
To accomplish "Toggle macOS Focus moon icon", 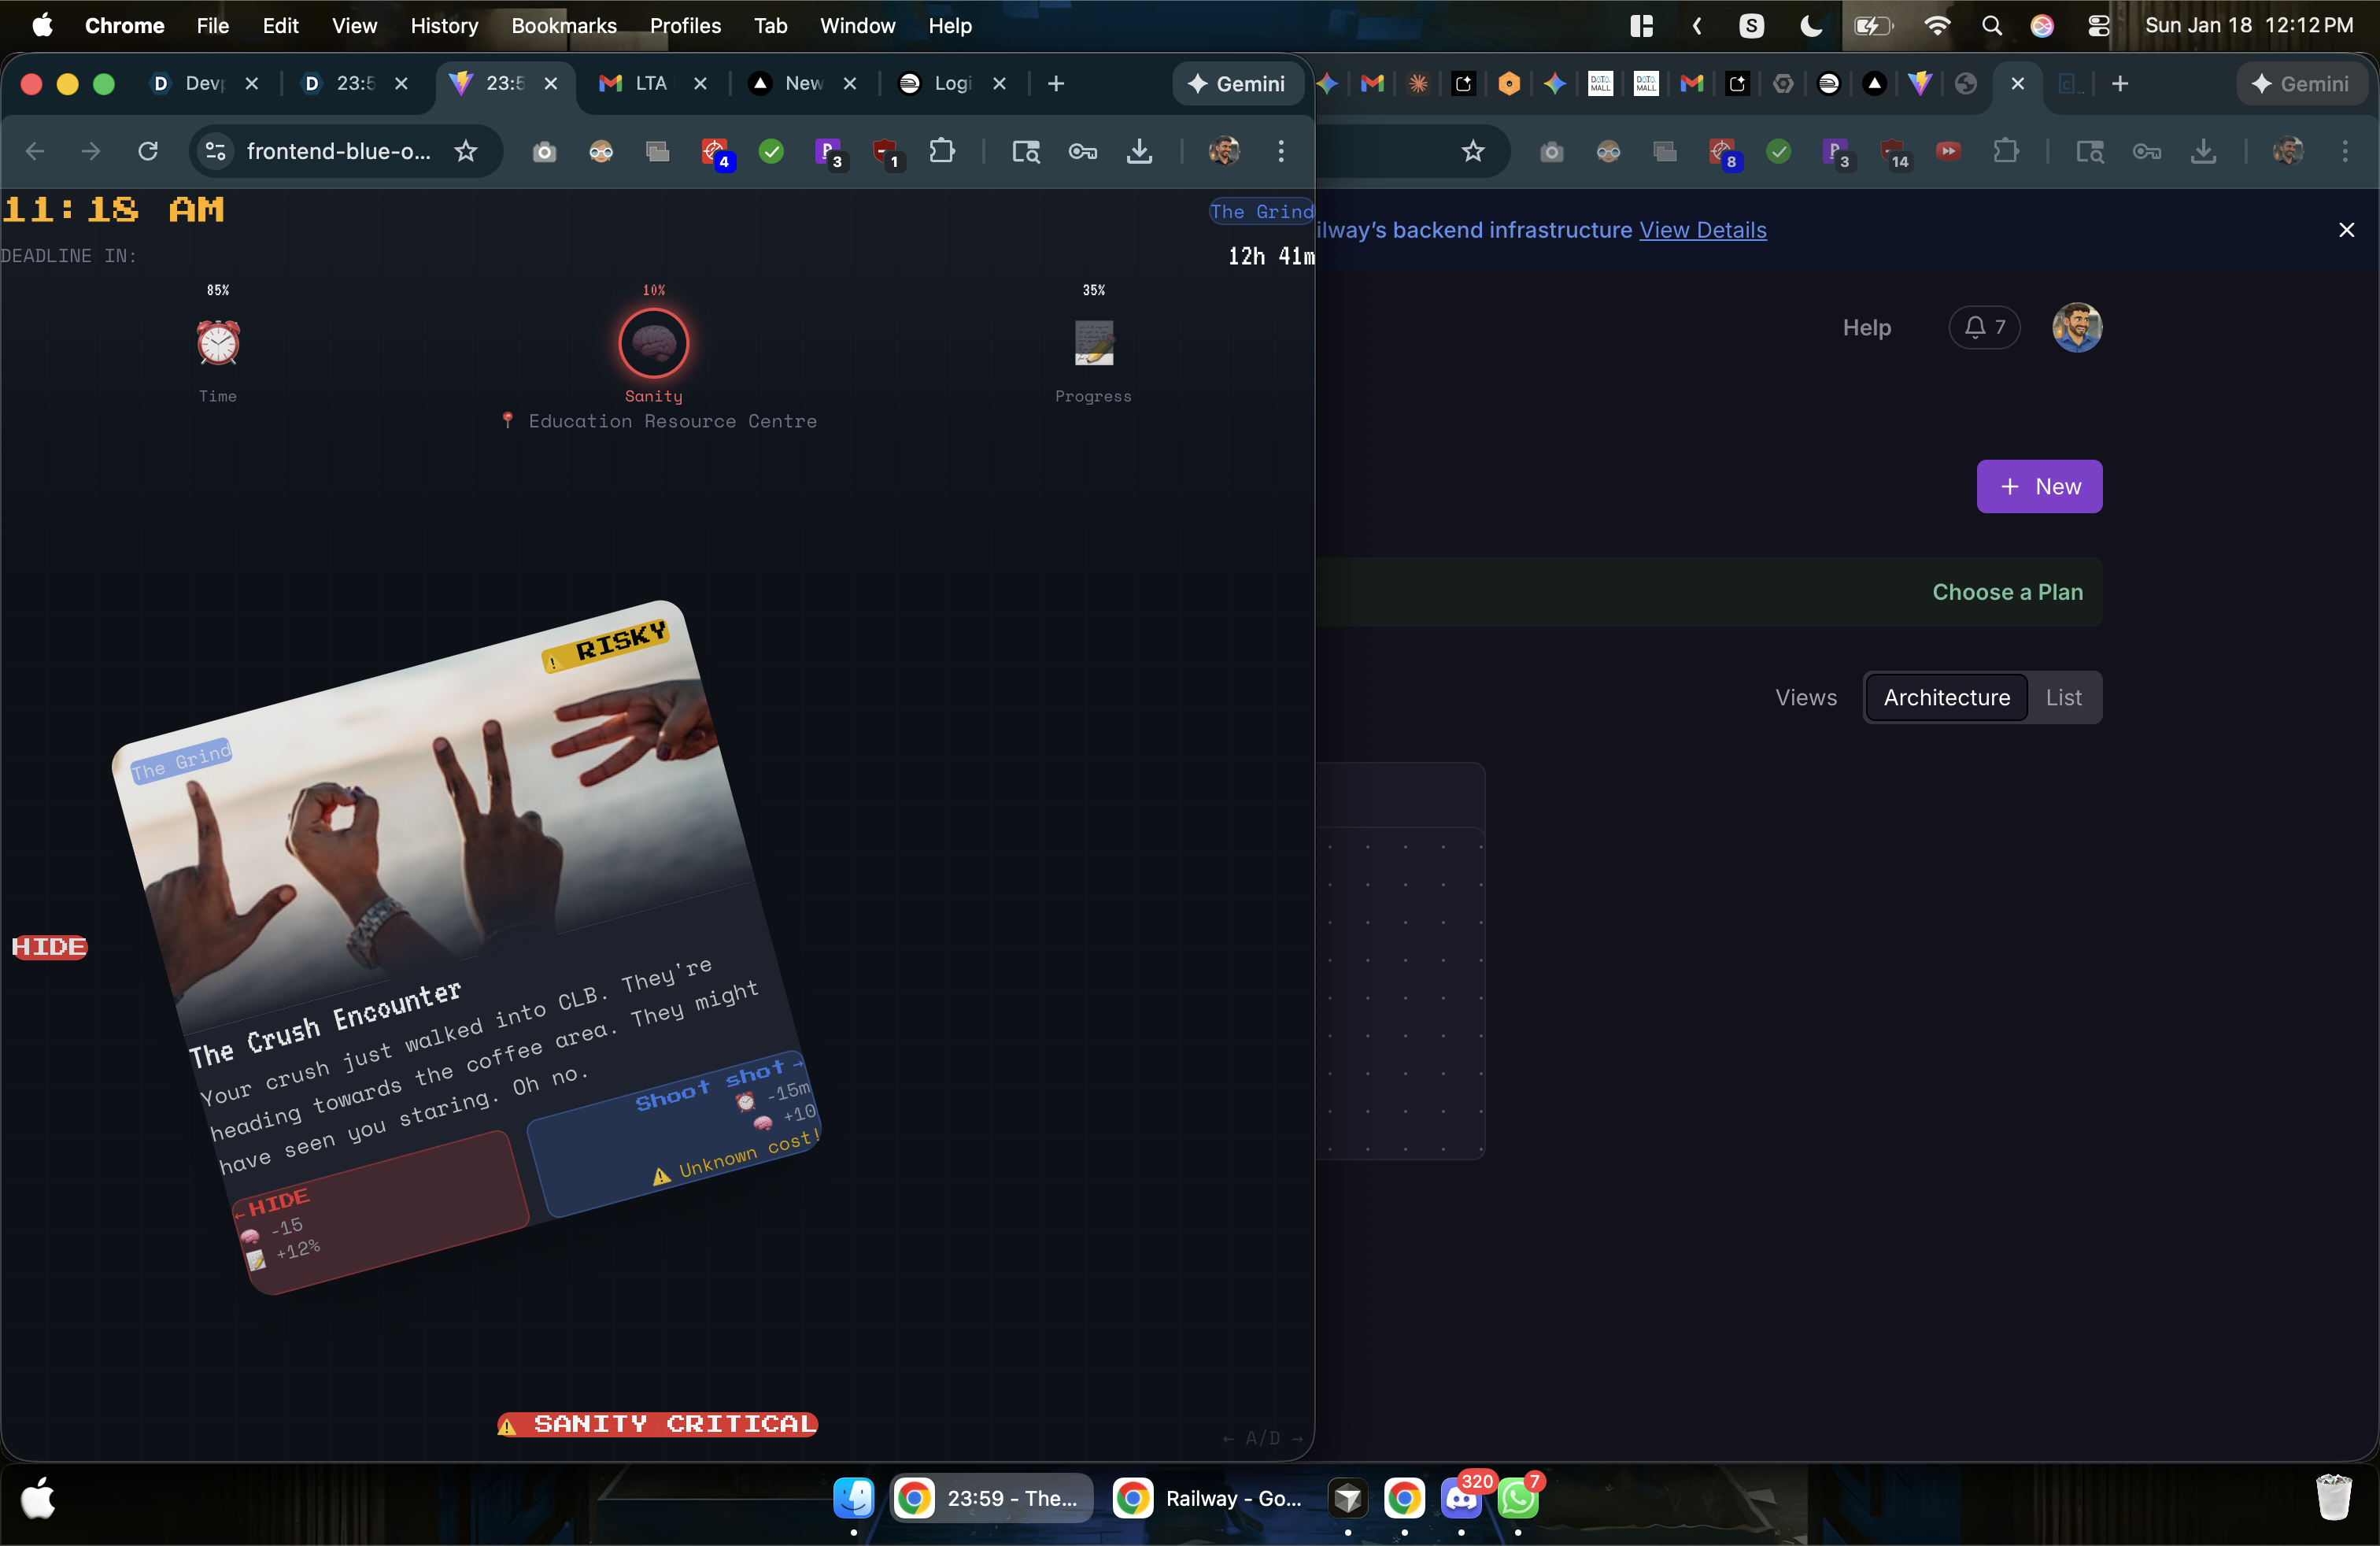I will pyautogui.click(x=1810, y=26).
